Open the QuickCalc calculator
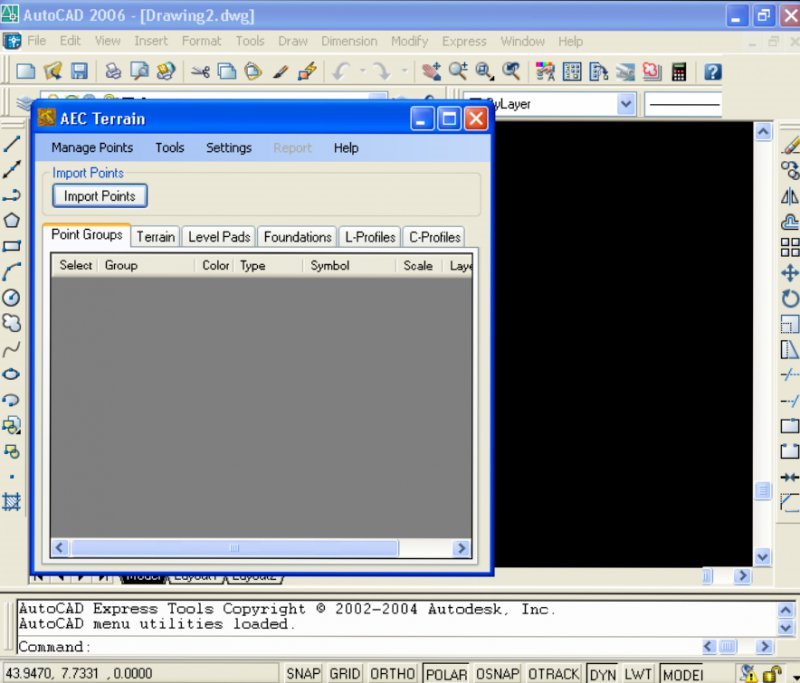The image size is (800, 683). (679, 71)
